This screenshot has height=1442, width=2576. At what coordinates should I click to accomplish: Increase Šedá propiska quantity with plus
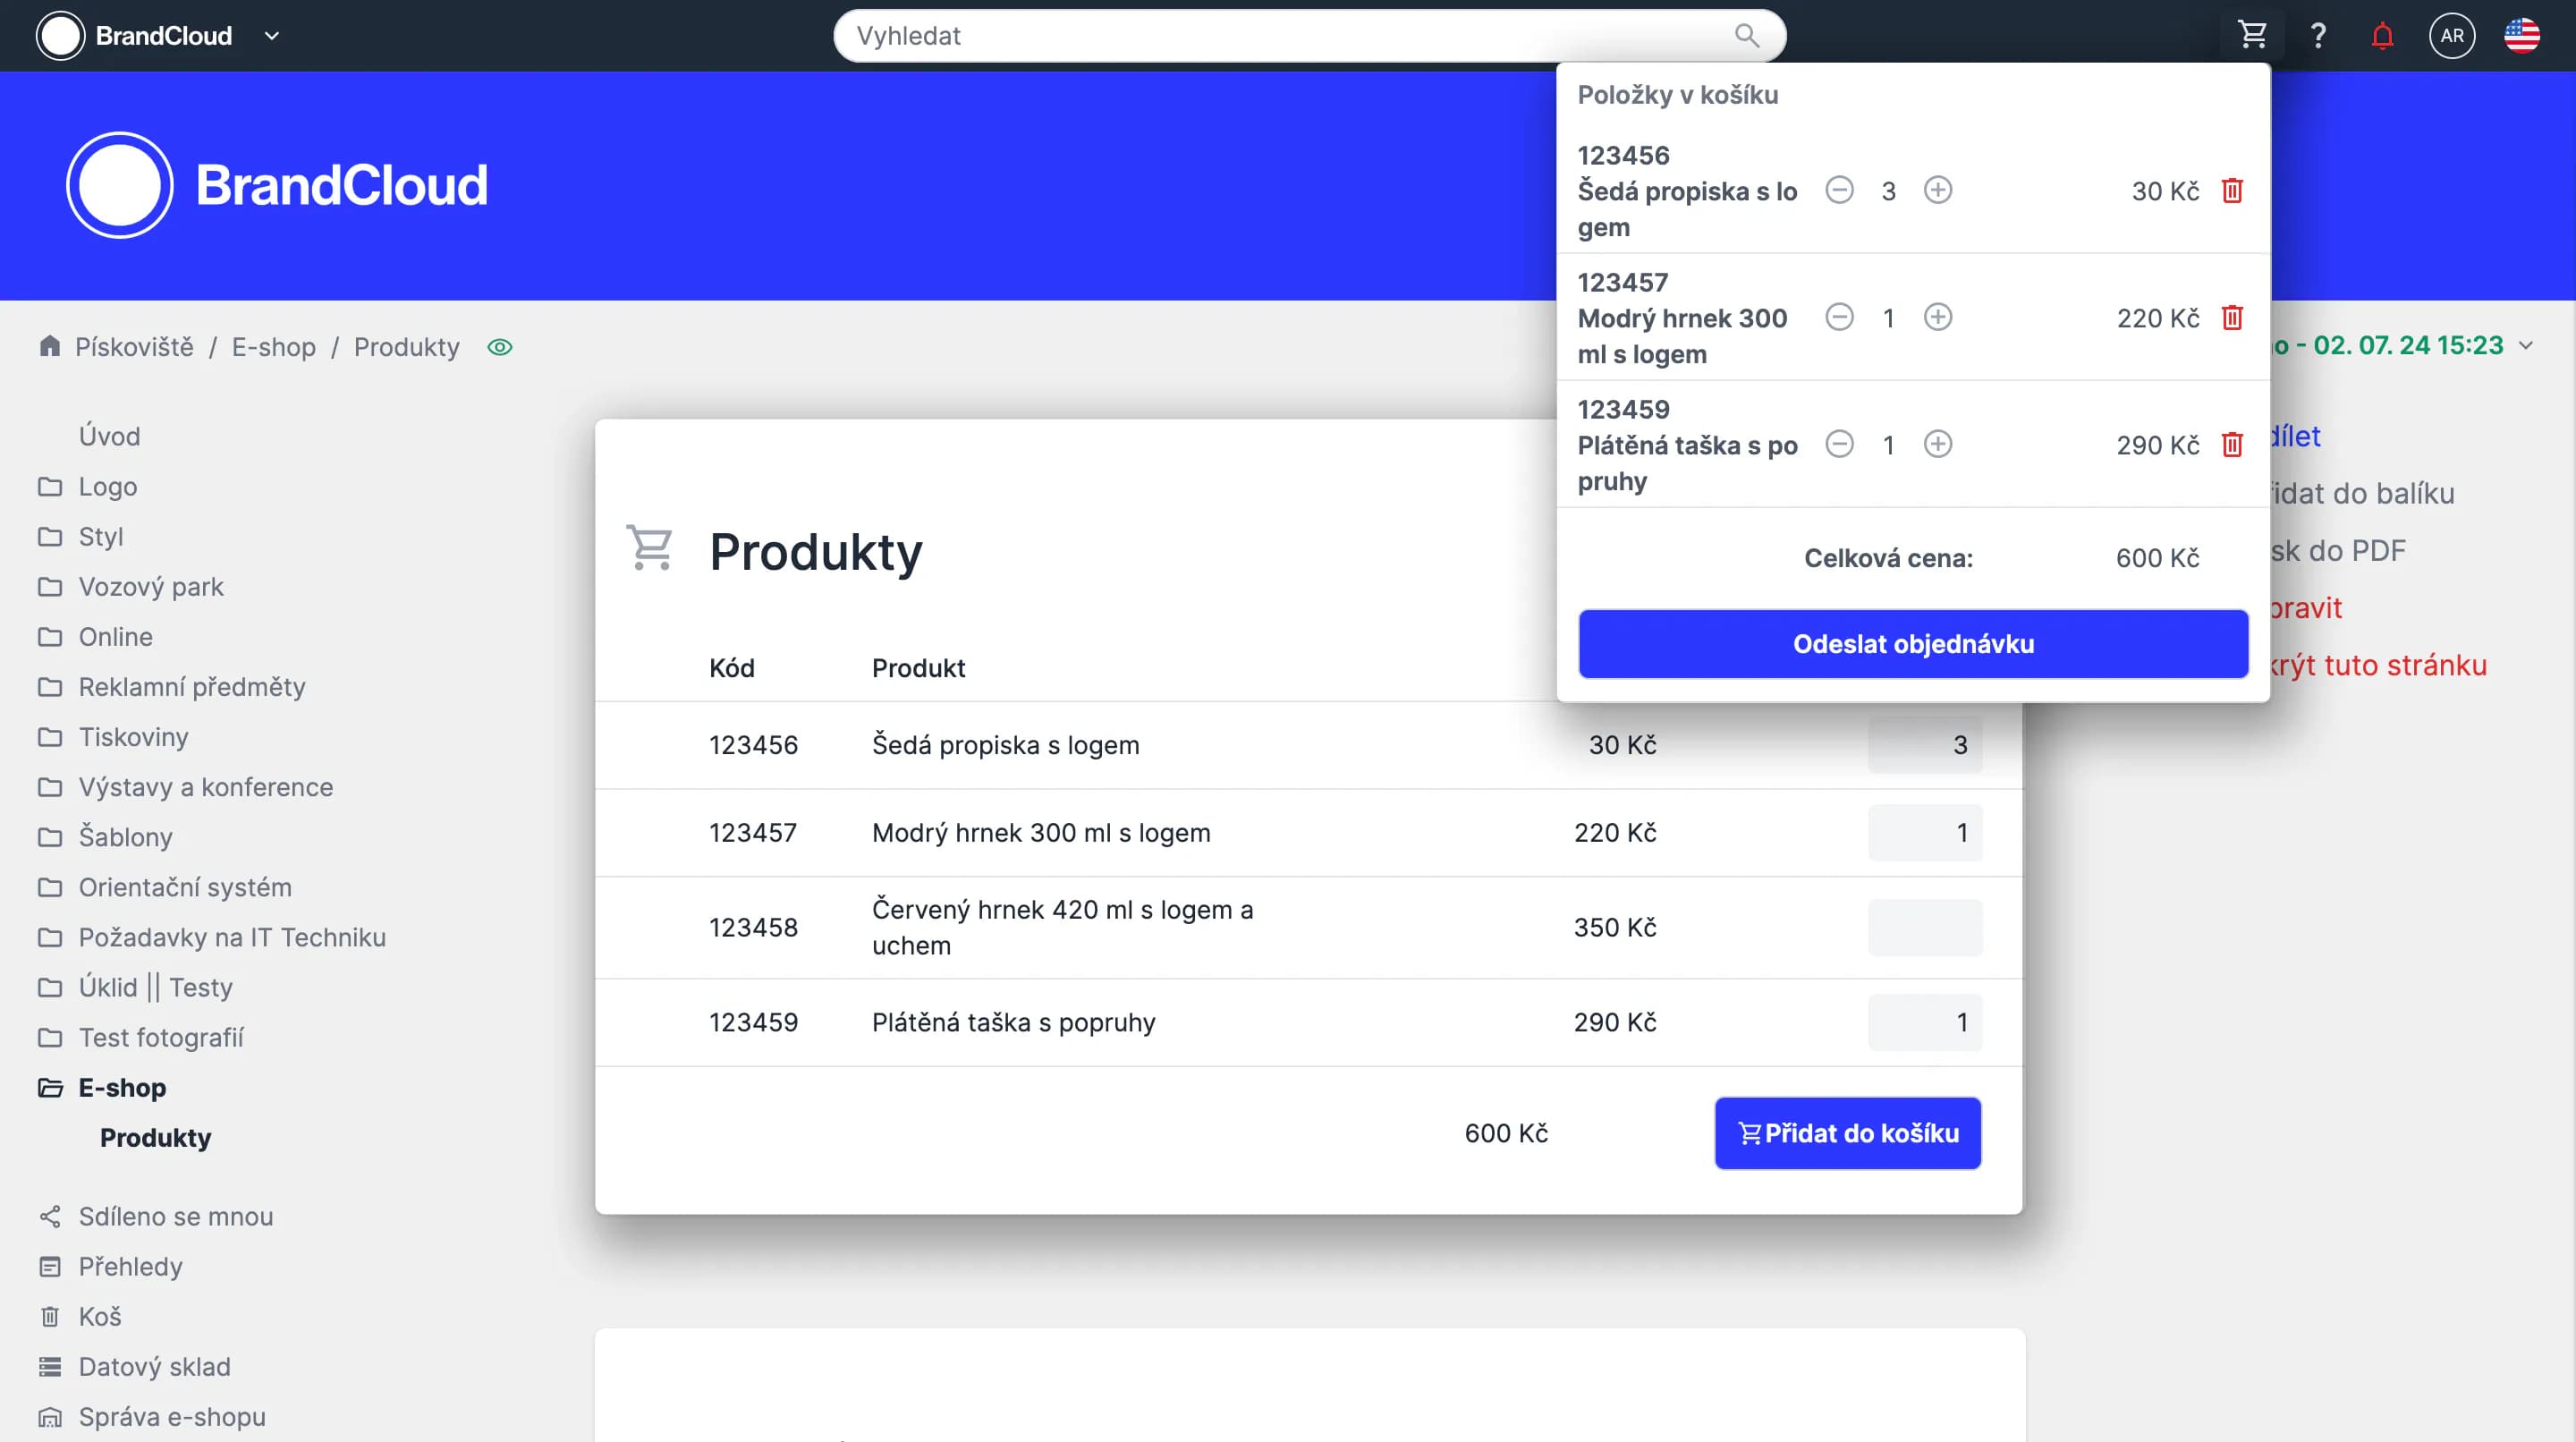click(1937, 190)
